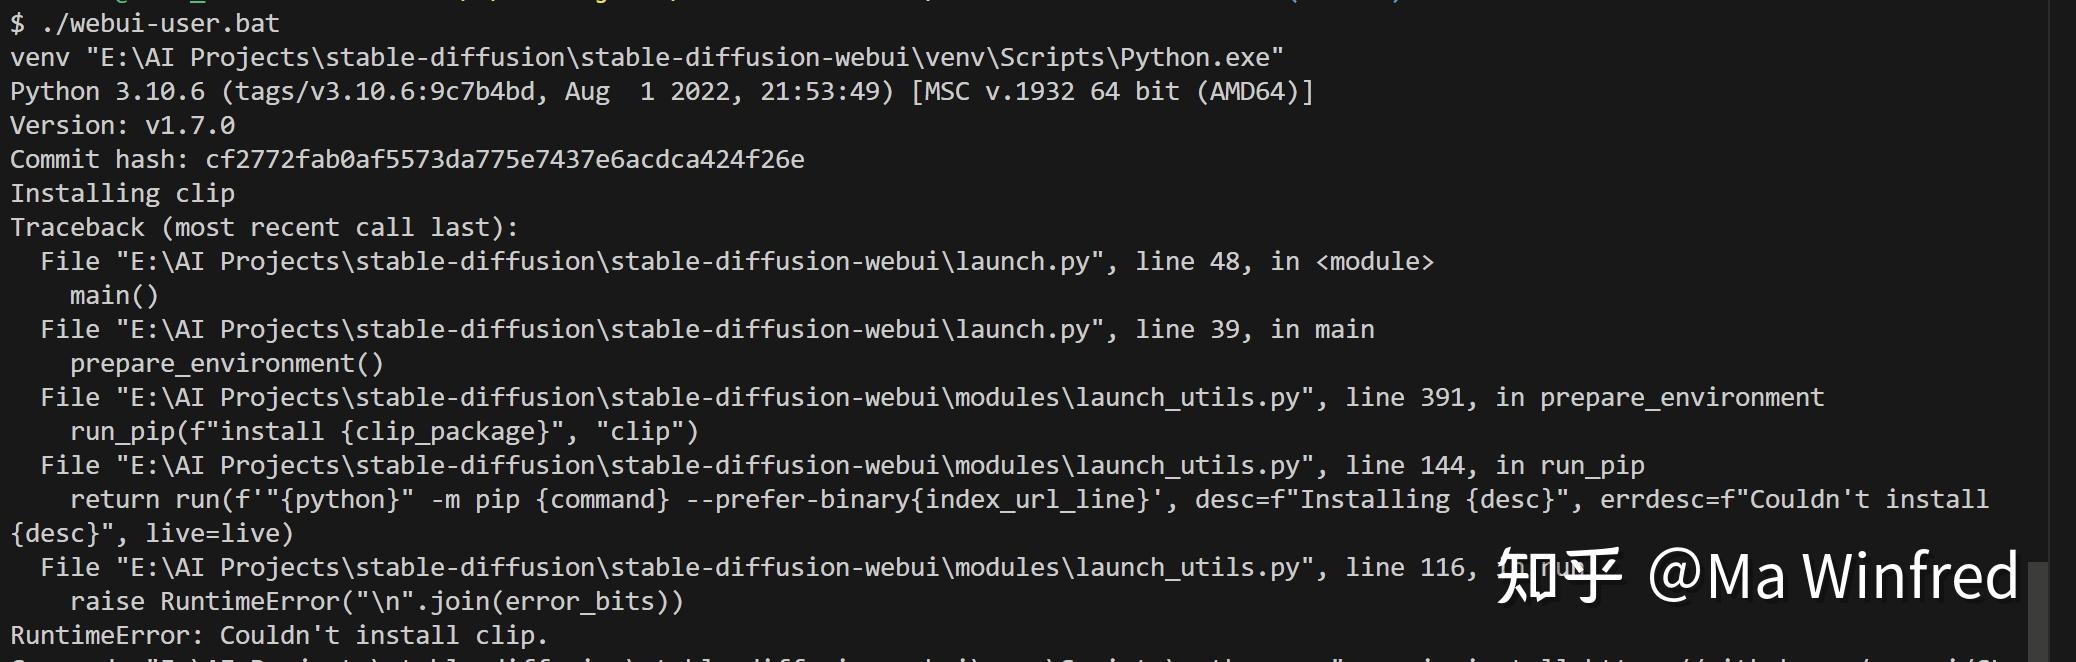The width and height of the screenshot is (2076, 662).
Task: Click the 'main()' call line
Action: coord(114,296)
